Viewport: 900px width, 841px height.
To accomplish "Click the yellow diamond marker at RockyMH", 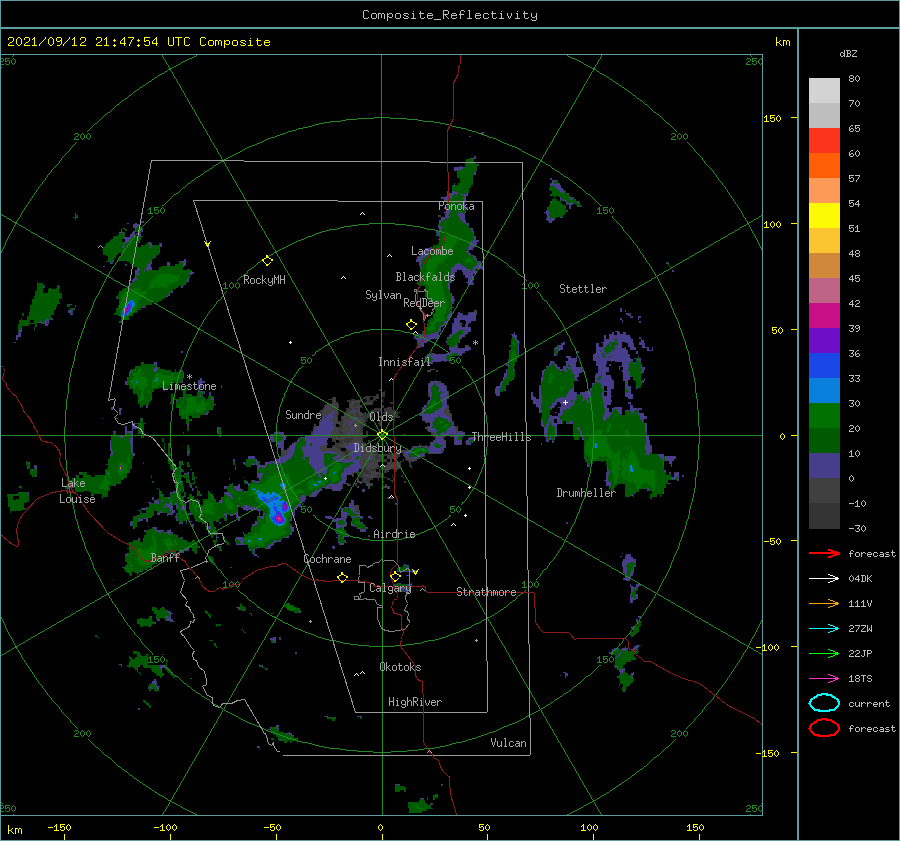I will tap(267, 261).
